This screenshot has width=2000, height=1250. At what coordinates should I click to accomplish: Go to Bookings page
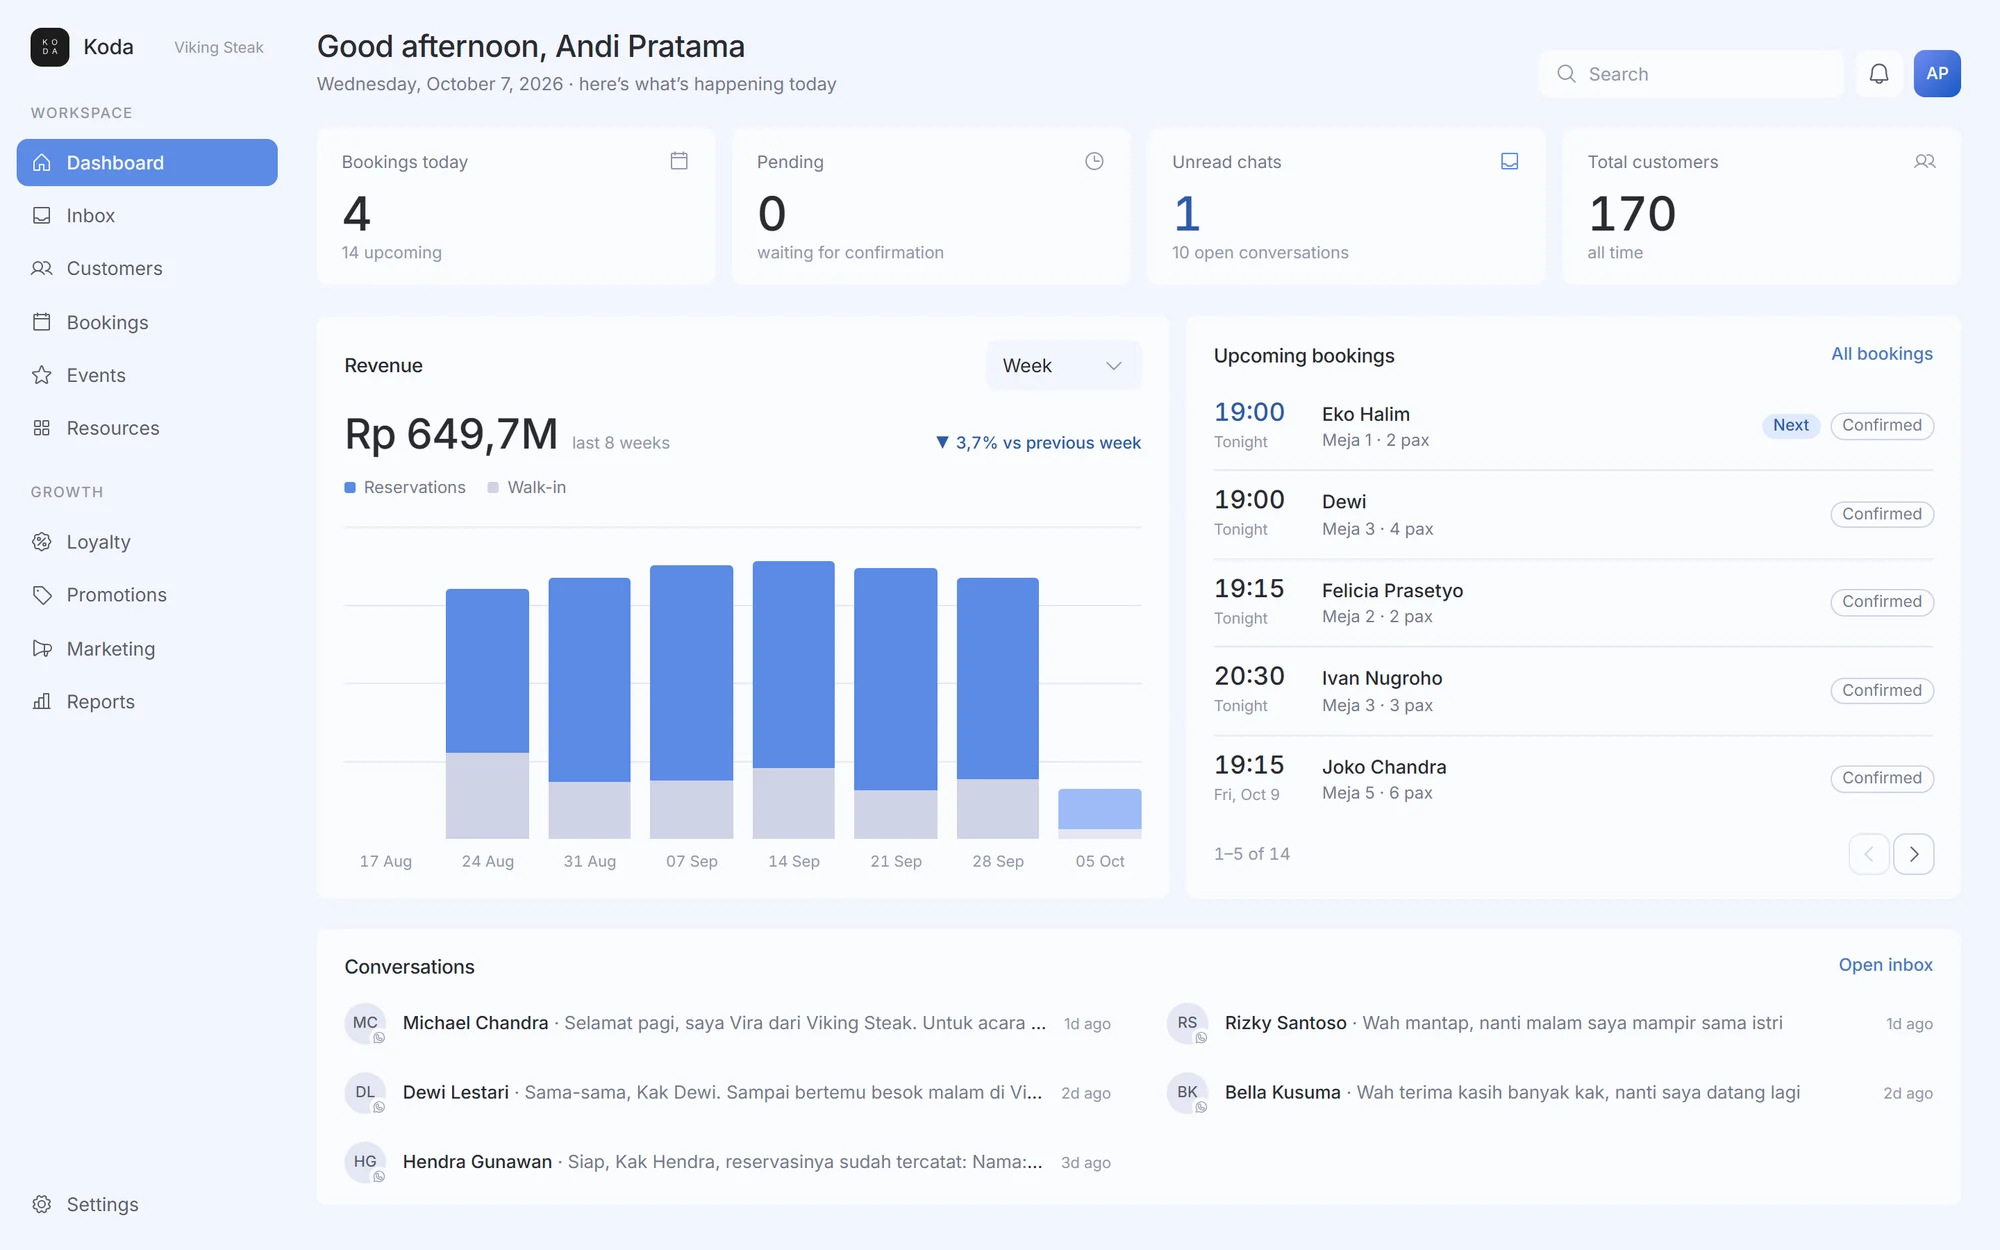147,322
